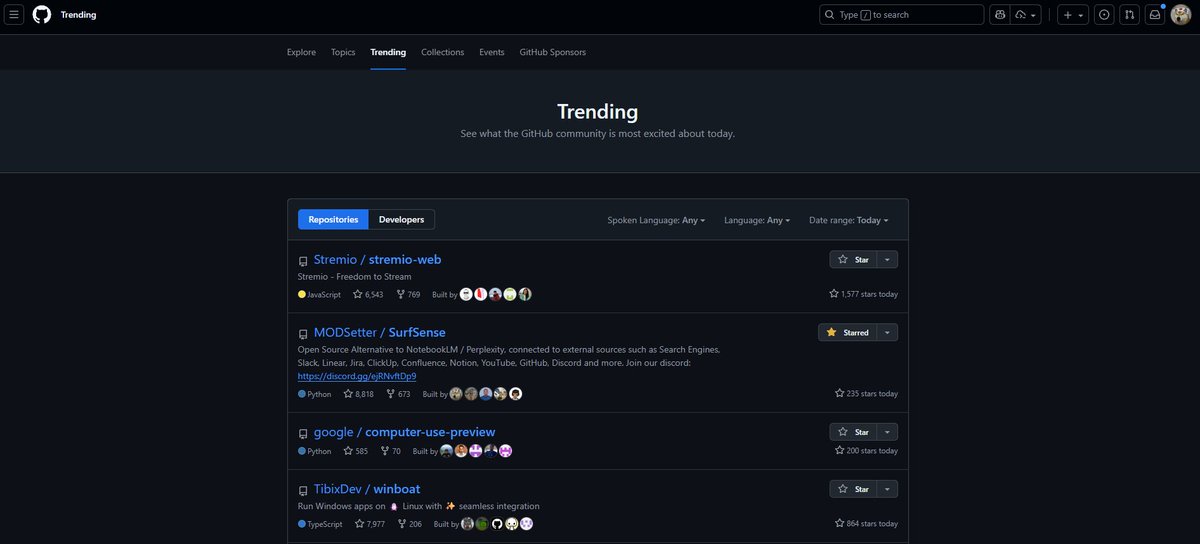The height and width of the screenshot is (544, 1200).
Task: View winboat's 7,977 stargazers
Action: (370, 524)
